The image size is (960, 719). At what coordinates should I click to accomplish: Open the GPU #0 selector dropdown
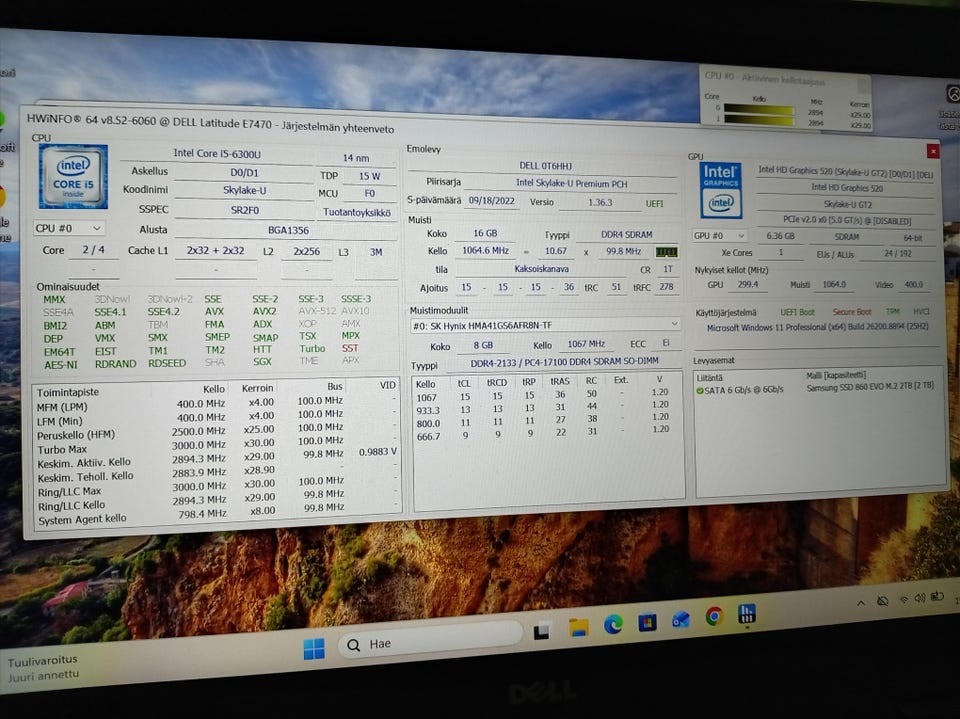click(719, 236)
